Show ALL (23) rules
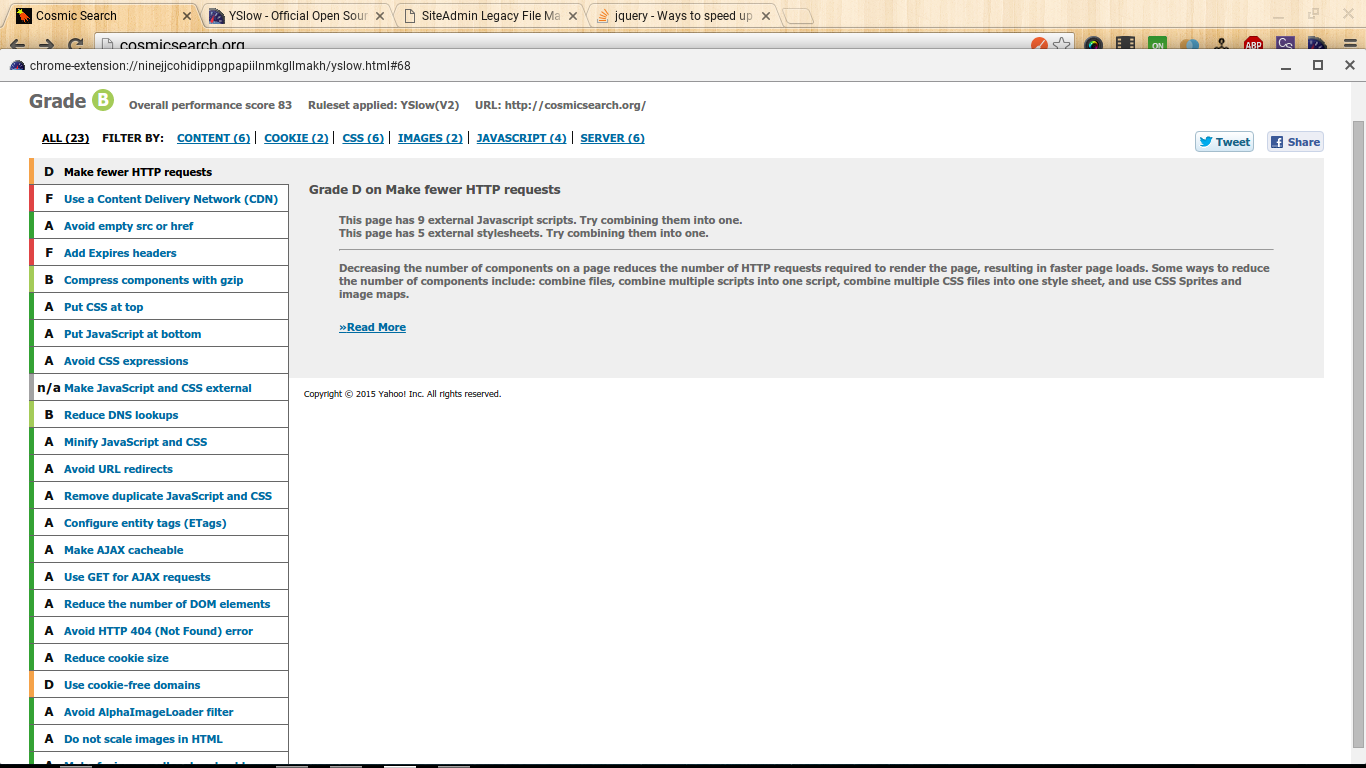 tap(65, 138)
